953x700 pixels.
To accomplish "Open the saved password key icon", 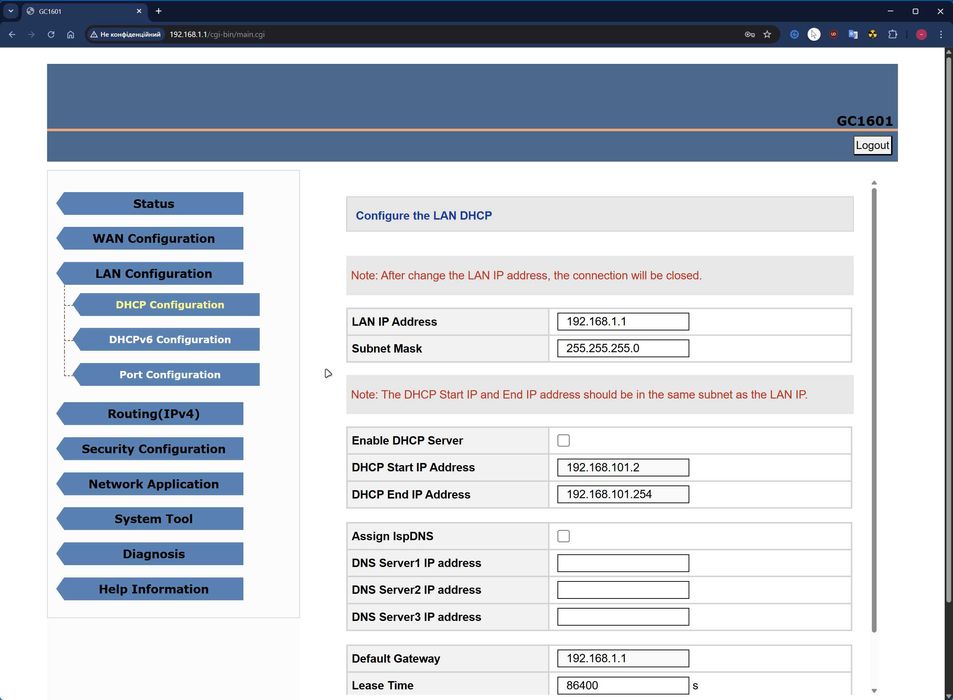I will pyautogui.click(x=749, y=35).
